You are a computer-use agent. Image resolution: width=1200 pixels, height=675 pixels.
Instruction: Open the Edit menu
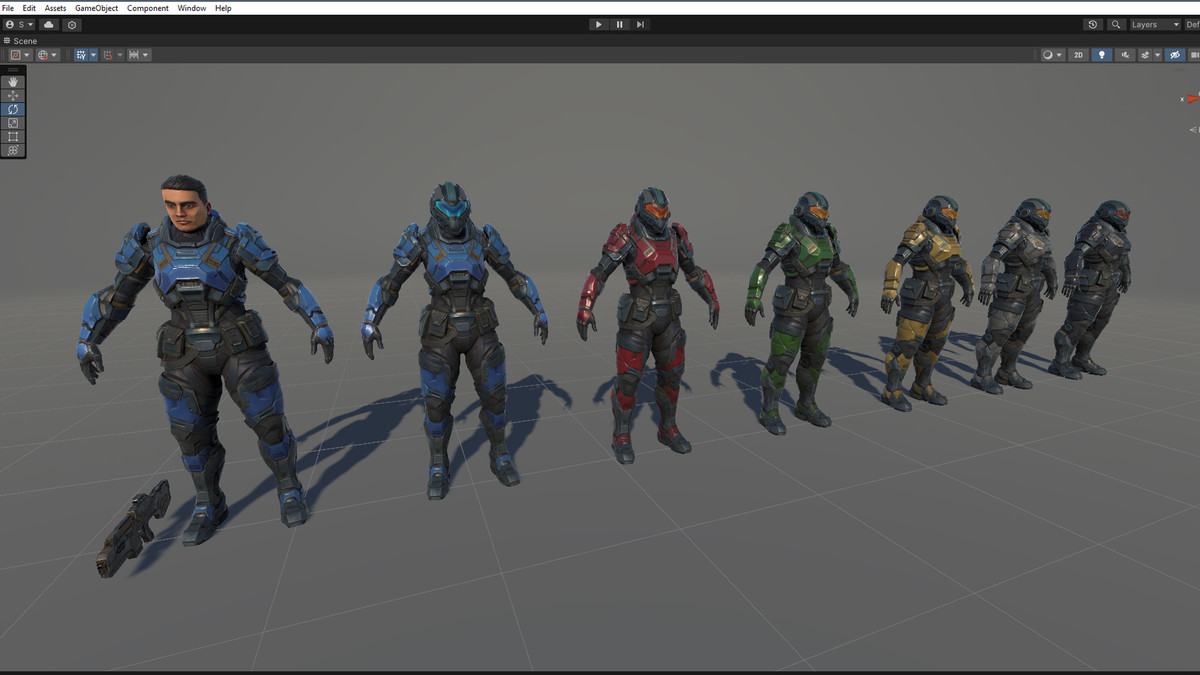tap(29, 8)
